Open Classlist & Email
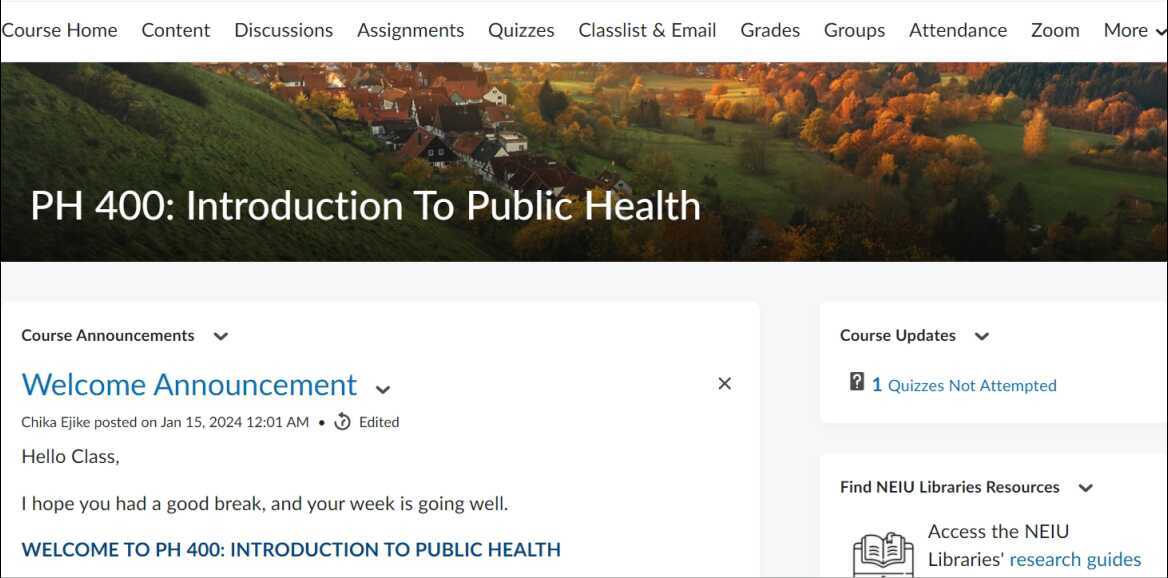 point(647,30)
